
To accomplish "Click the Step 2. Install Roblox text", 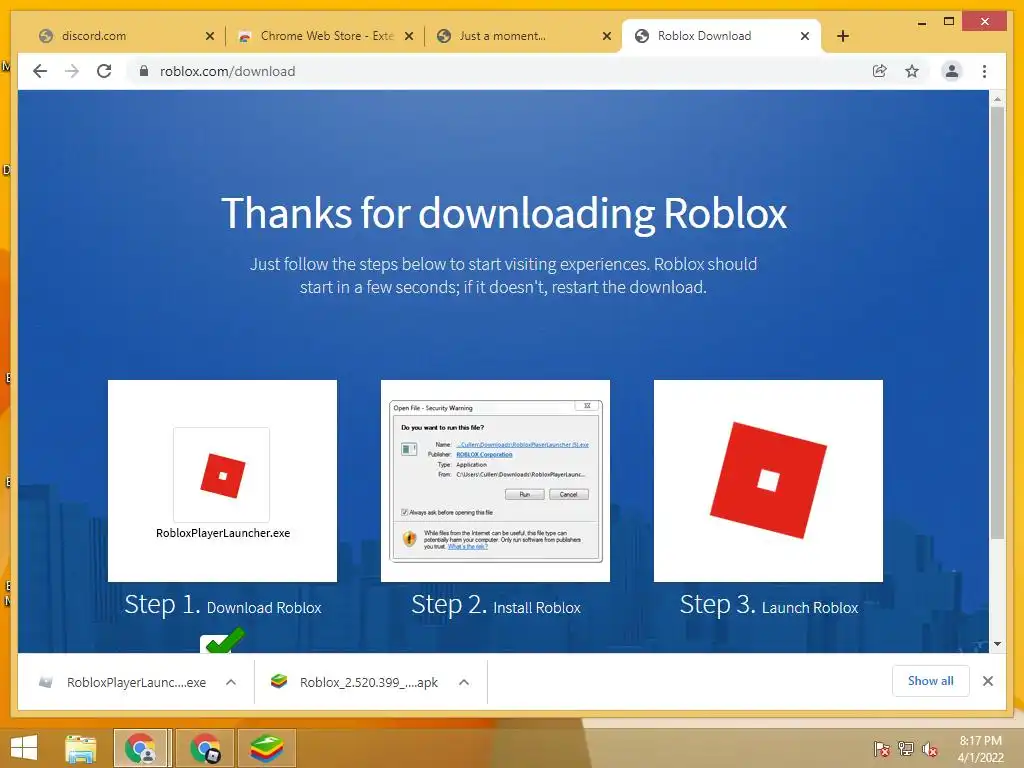I will [x=496, y=605].
